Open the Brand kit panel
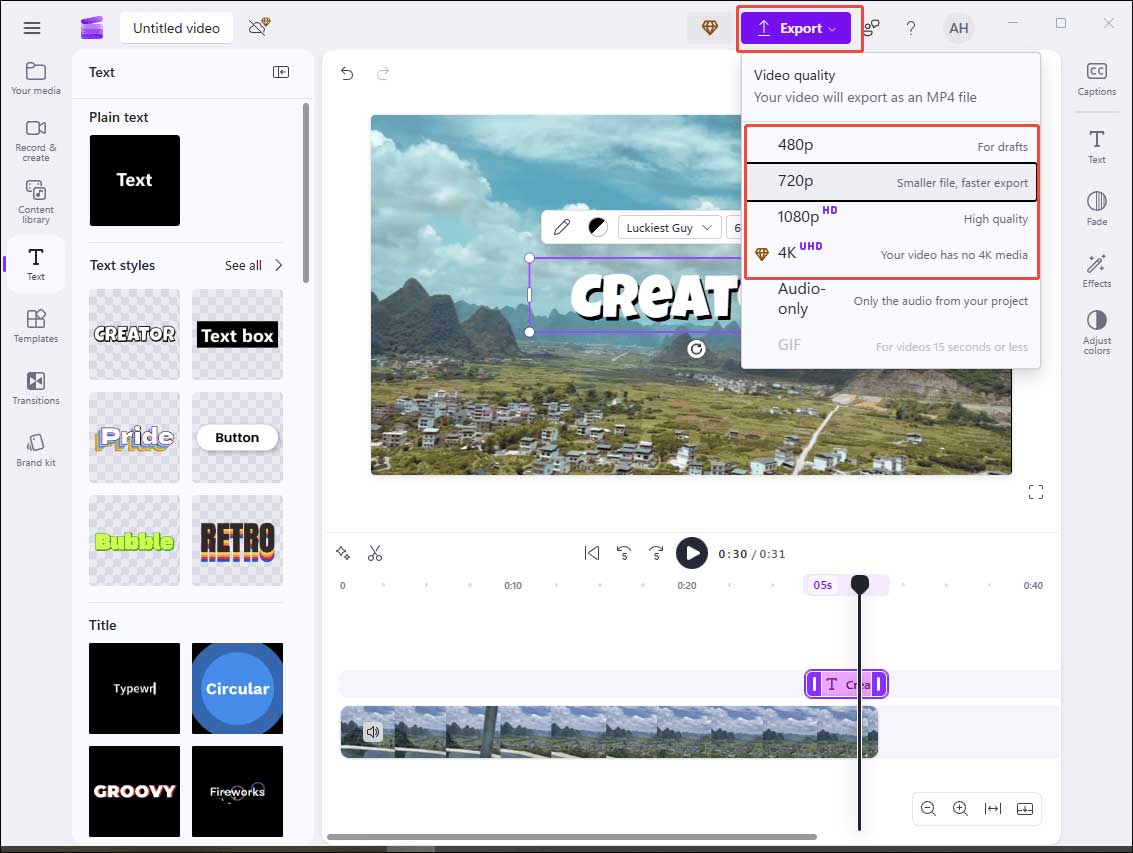The height and width of the screenshot is (853, 1133). point(35,449)
